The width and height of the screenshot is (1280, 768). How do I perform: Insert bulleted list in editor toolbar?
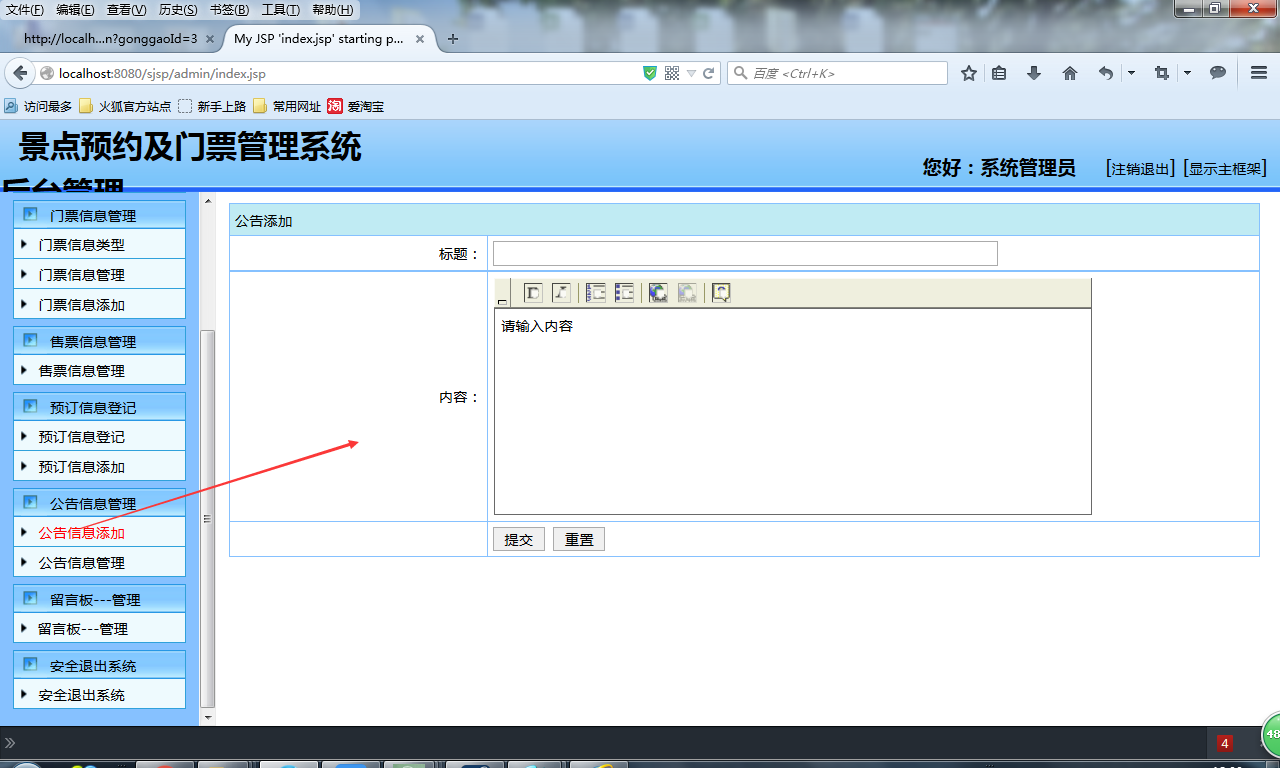click(x=624, y=292)
